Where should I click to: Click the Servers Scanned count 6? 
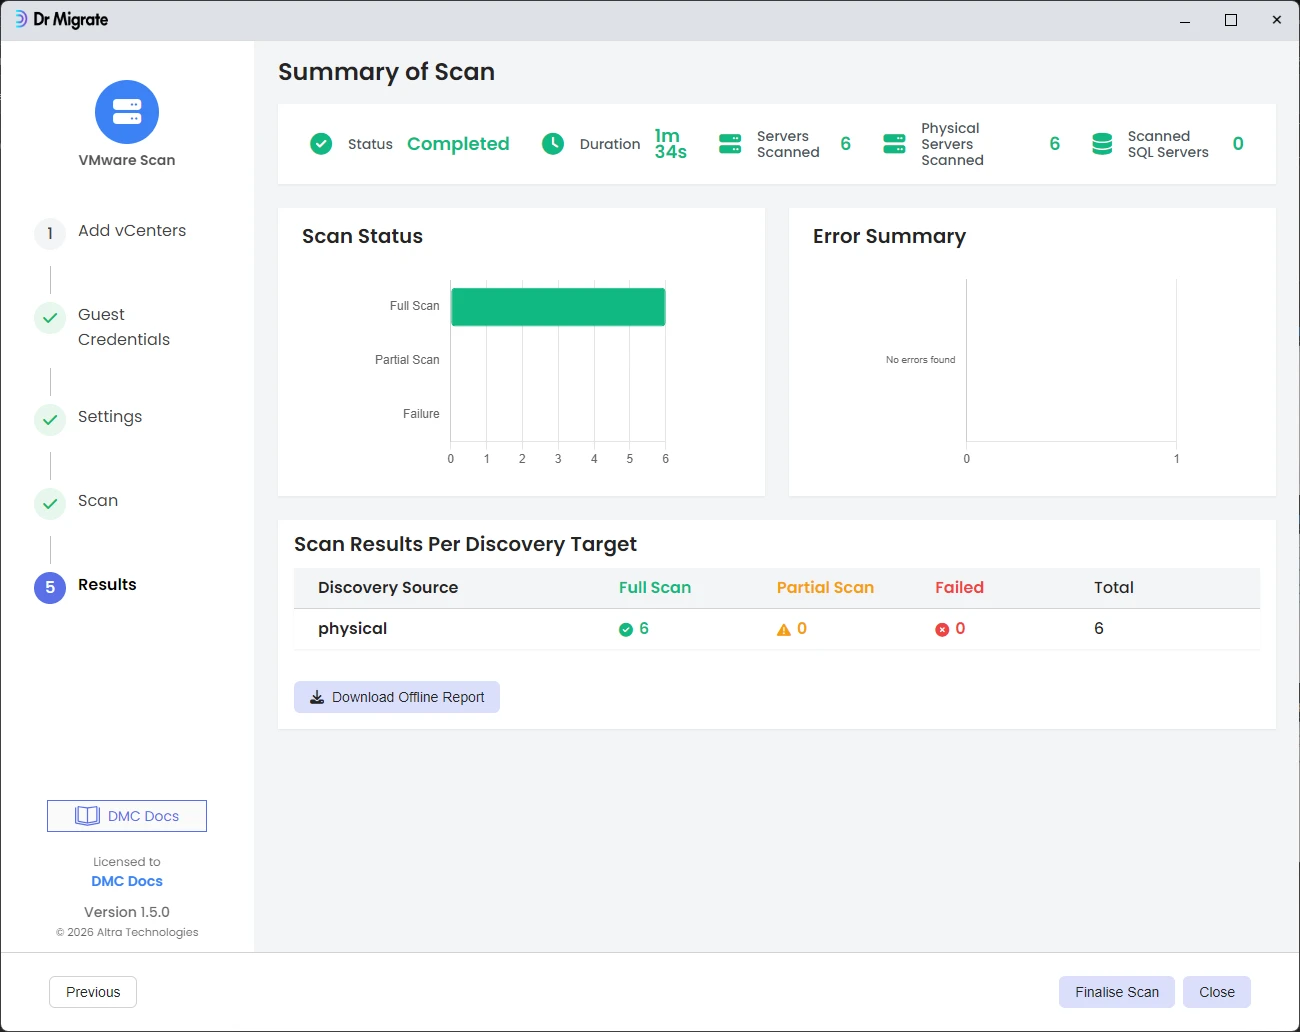coord(846,144)
